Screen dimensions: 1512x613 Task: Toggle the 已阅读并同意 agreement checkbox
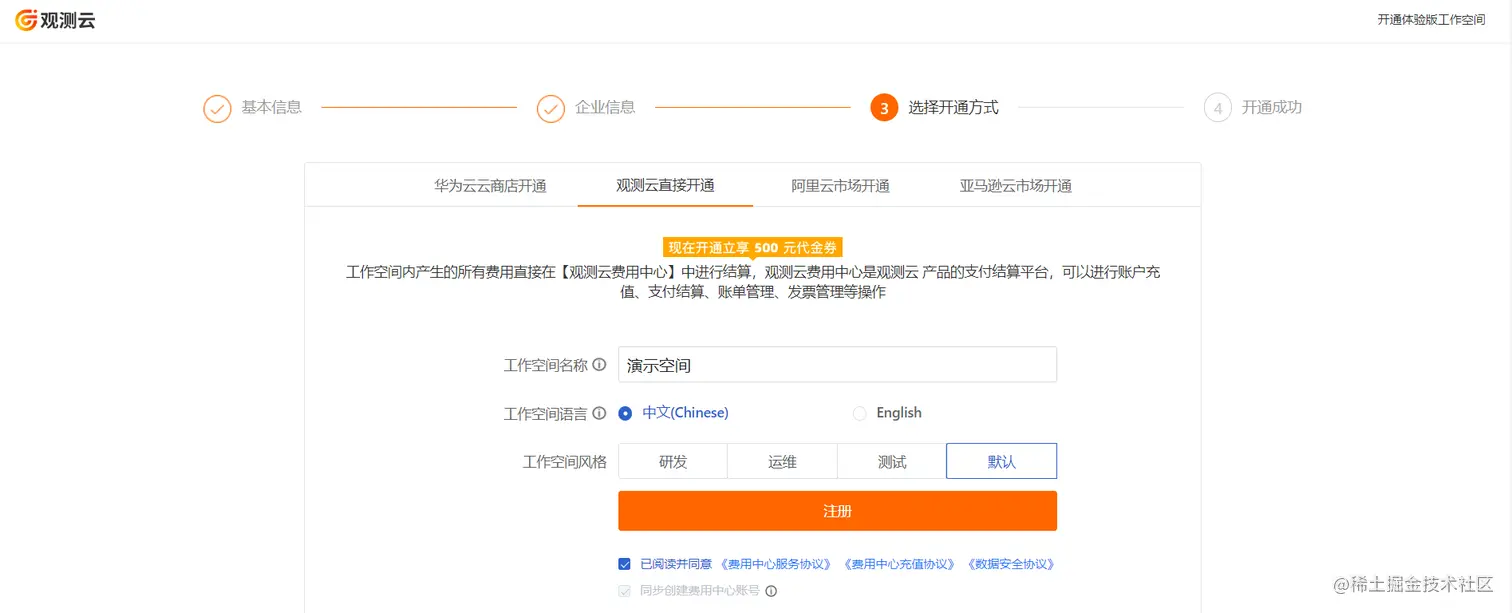(x=625, y=564)
